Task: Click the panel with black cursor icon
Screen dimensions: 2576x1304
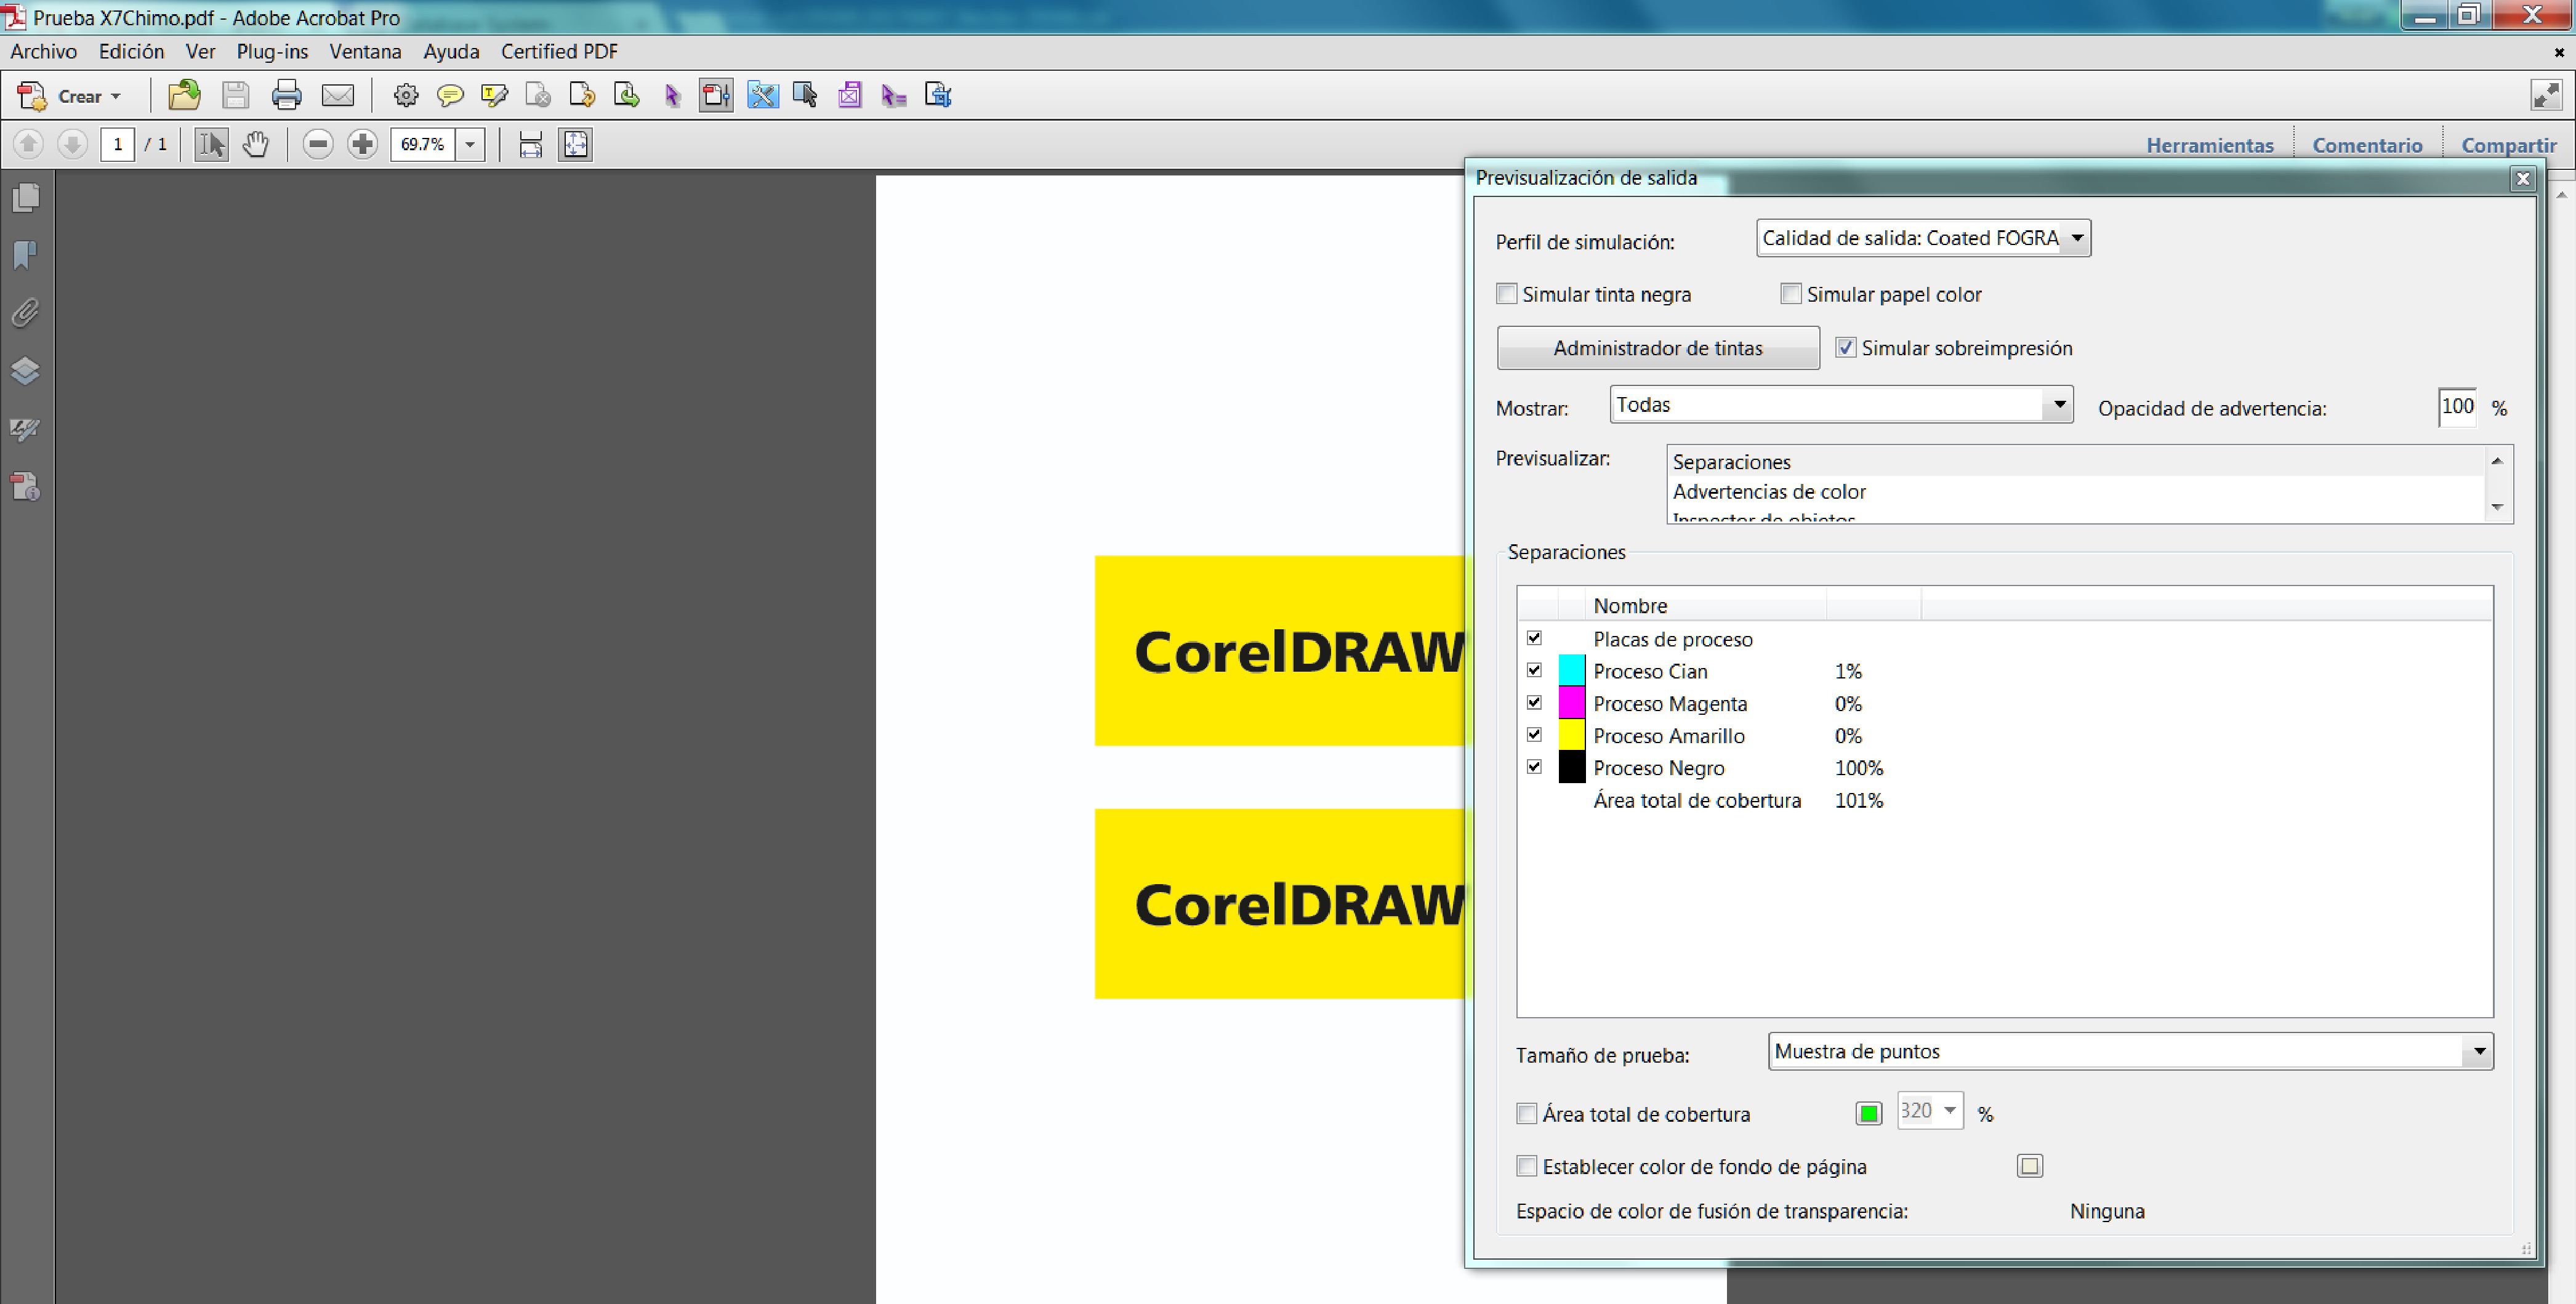Action: (x=805, y=95)
